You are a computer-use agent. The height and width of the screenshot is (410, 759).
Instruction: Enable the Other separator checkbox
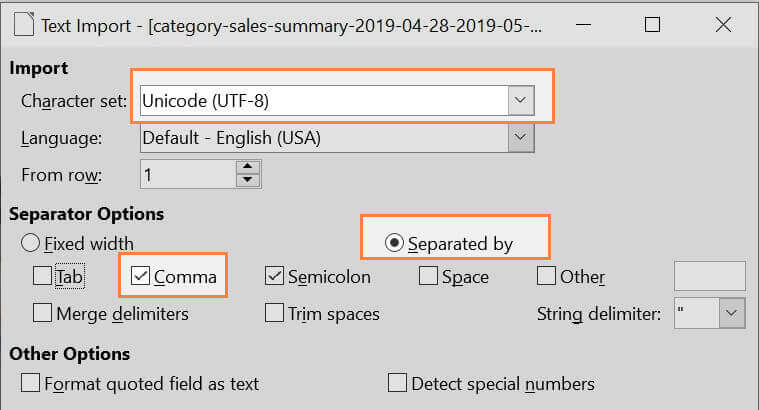click(547, 276)
